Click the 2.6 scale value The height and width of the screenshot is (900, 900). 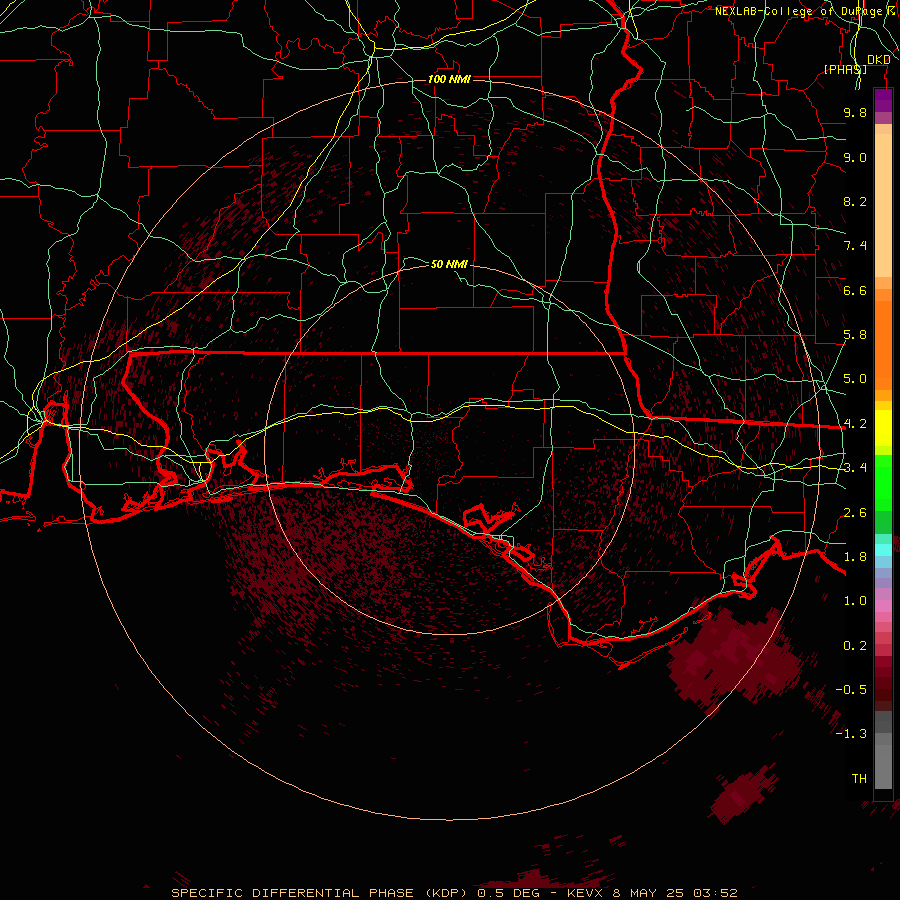click(855, 513)
